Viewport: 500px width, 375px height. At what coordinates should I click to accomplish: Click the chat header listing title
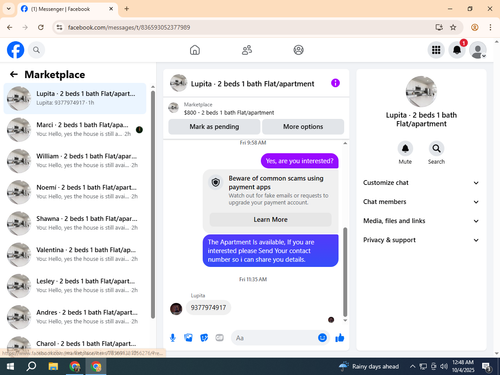point(252,84)
